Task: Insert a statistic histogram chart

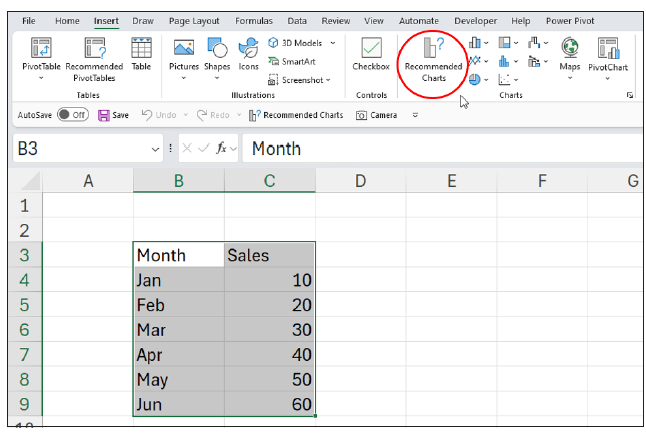Action: coord(504,61)
